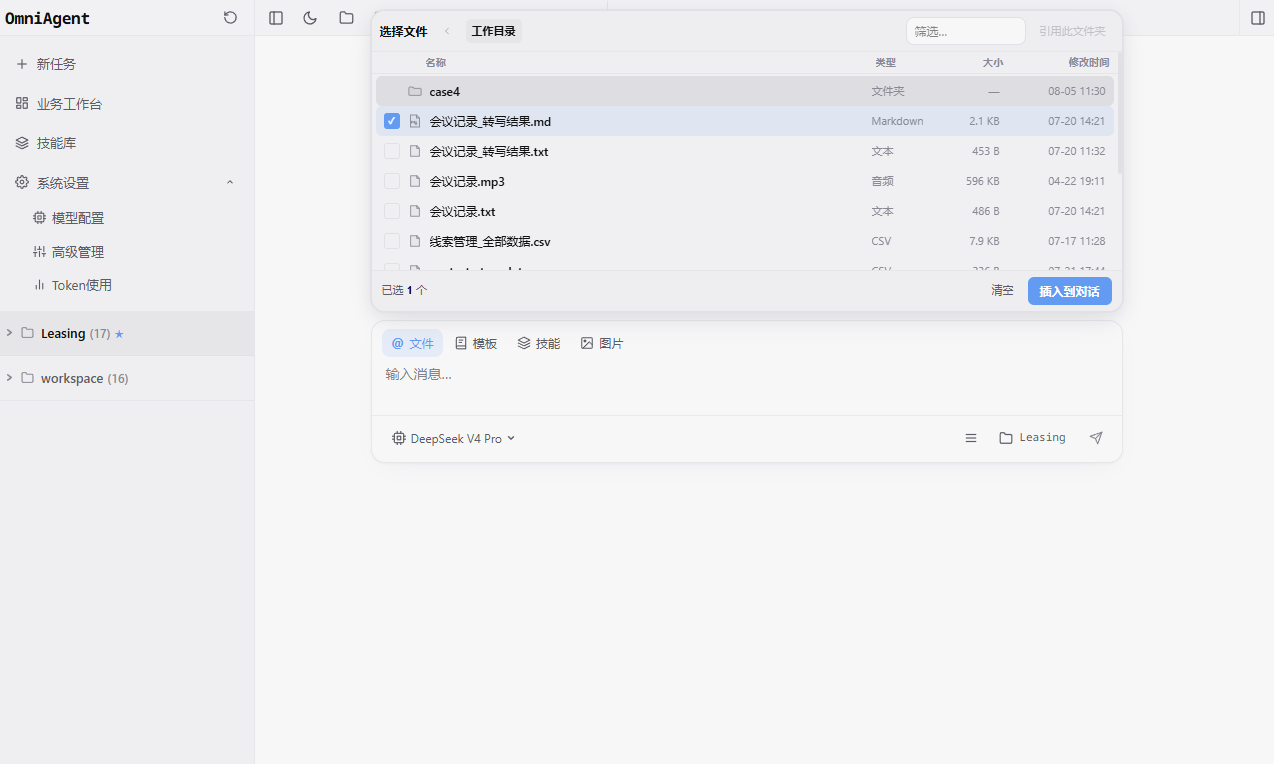Collapse the 系统设置 section chevron

(x=230, y=183)
